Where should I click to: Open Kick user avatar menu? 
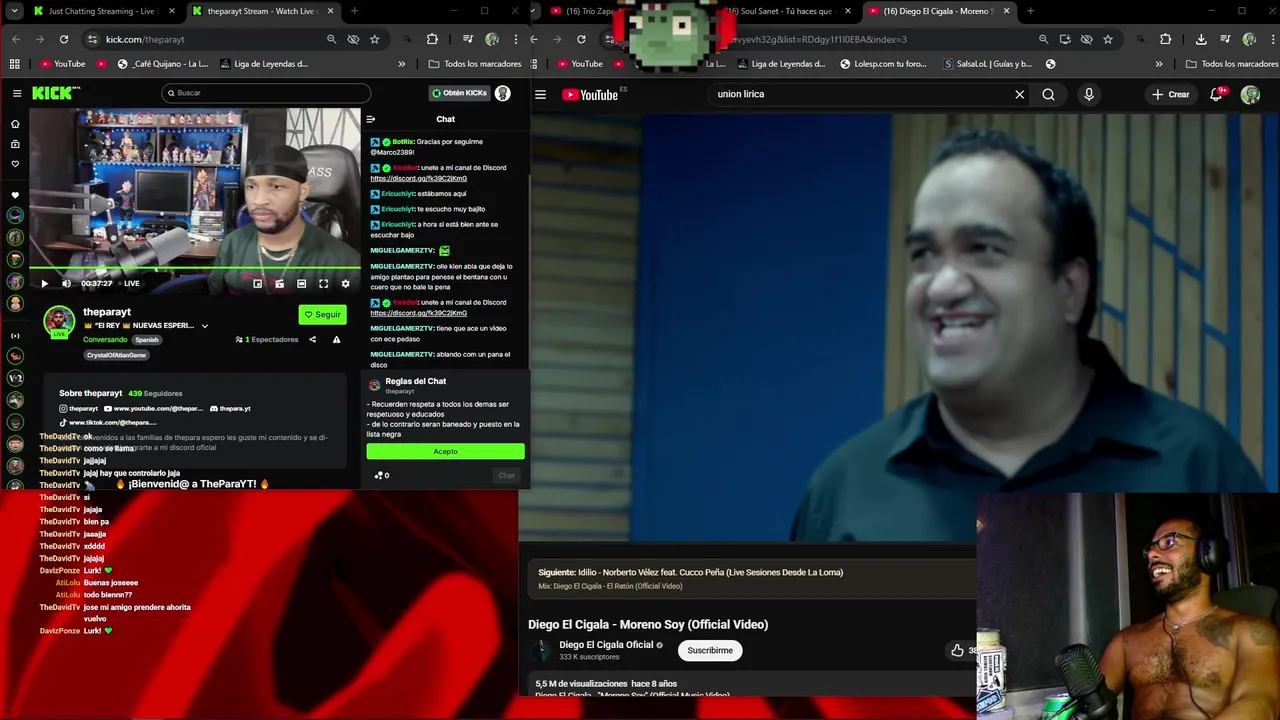(x=503, y=93)
